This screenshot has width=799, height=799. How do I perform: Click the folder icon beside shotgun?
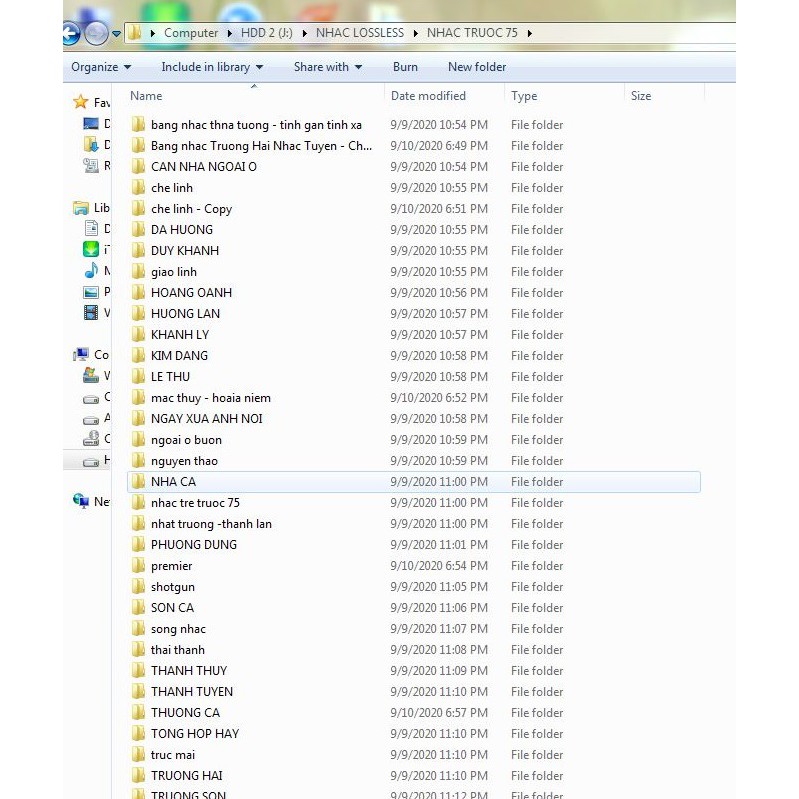[138, 587]
